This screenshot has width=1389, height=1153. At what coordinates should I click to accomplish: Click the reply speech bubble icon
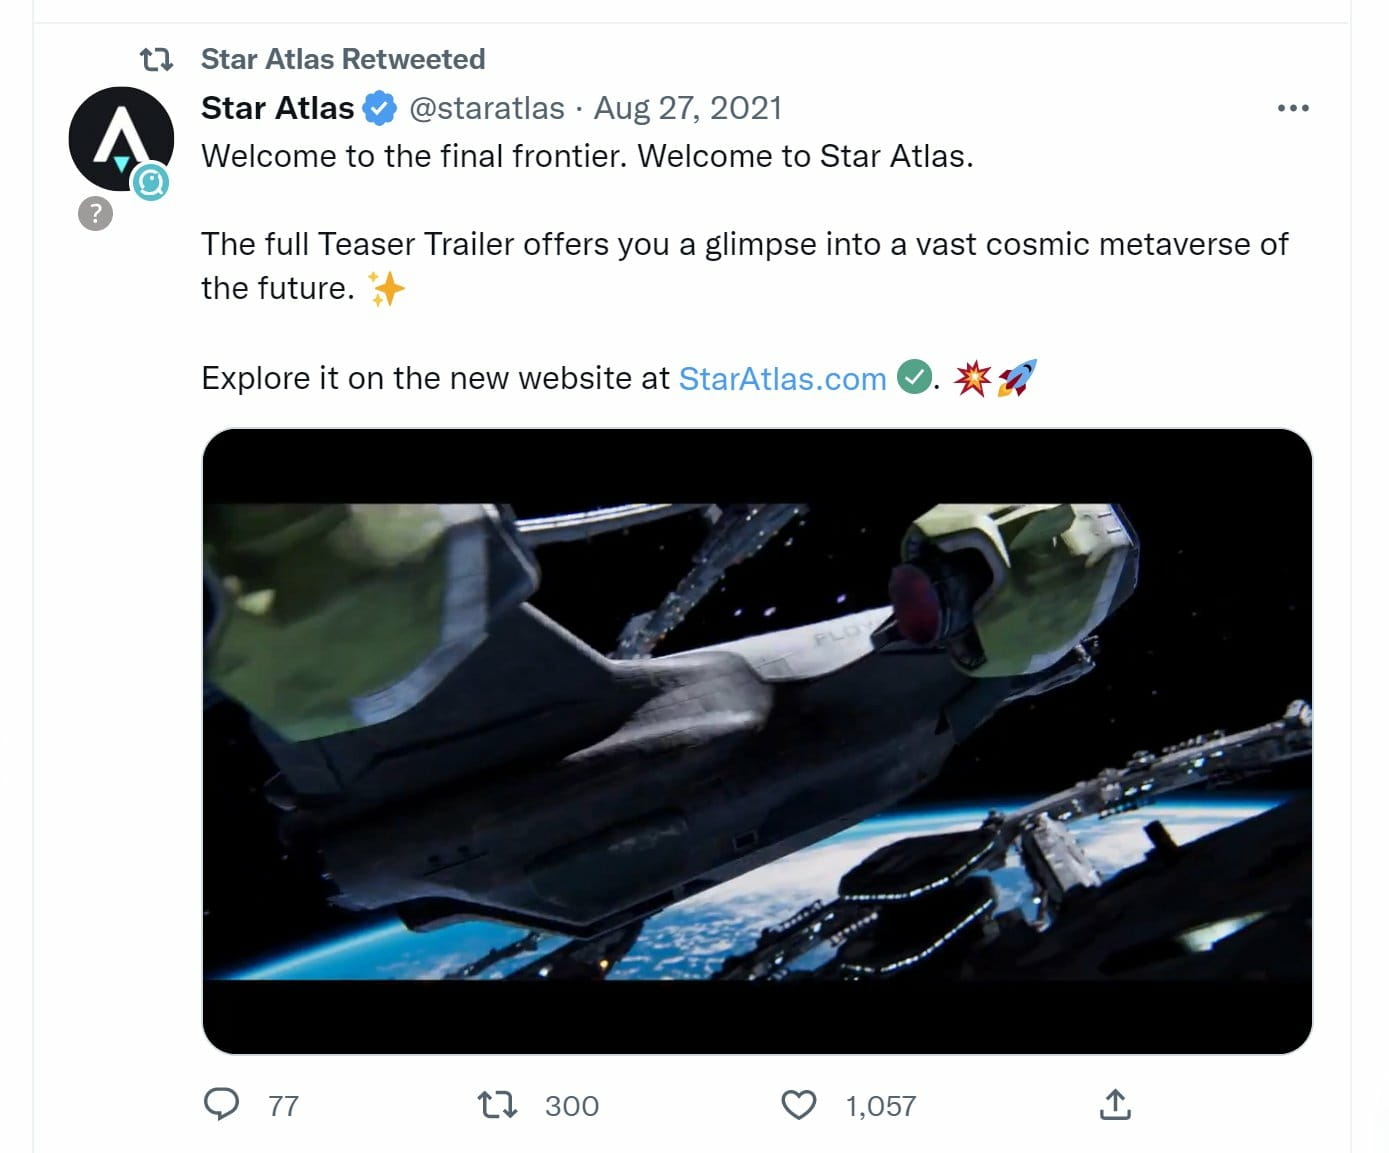(221, 1104)
